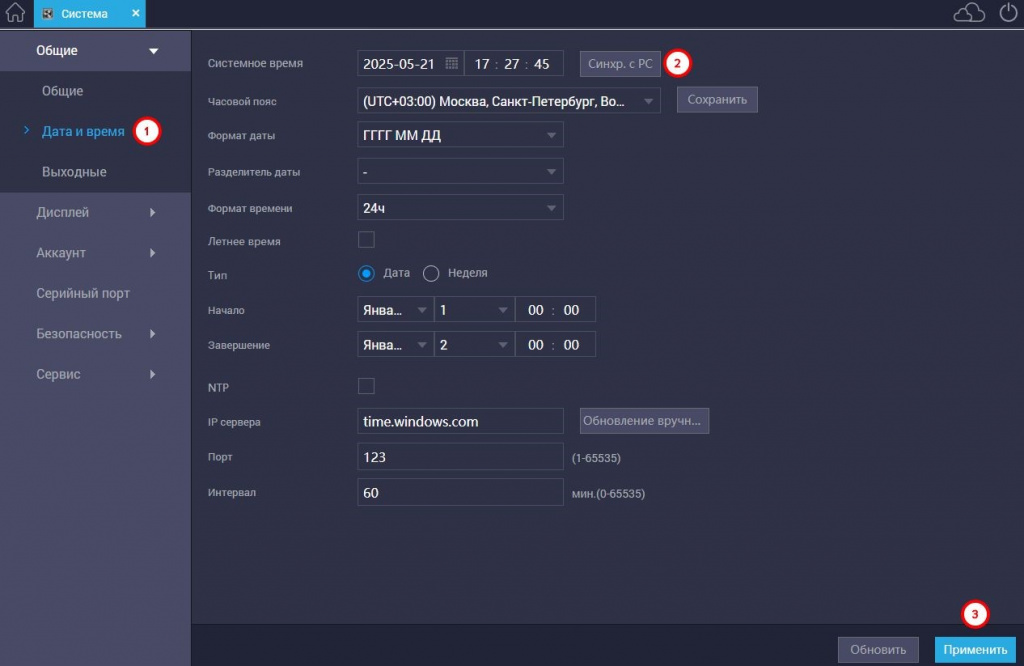Click the power icon in top right

(x=1007, y=13)
